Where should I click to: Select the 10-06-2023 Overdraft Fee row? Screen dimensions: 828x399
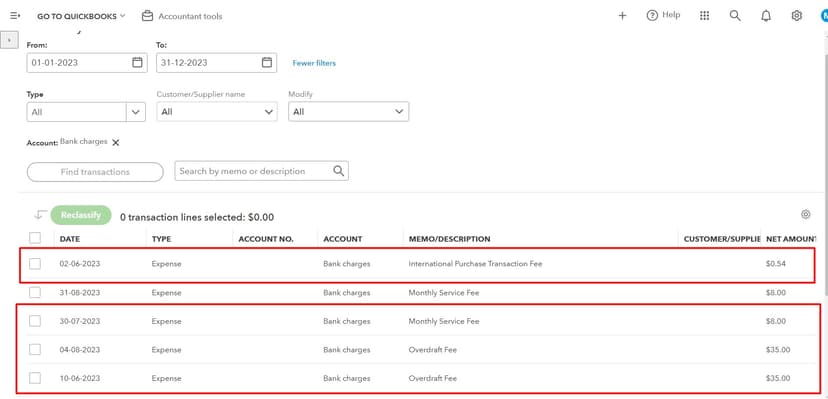[x=35, y=378]
